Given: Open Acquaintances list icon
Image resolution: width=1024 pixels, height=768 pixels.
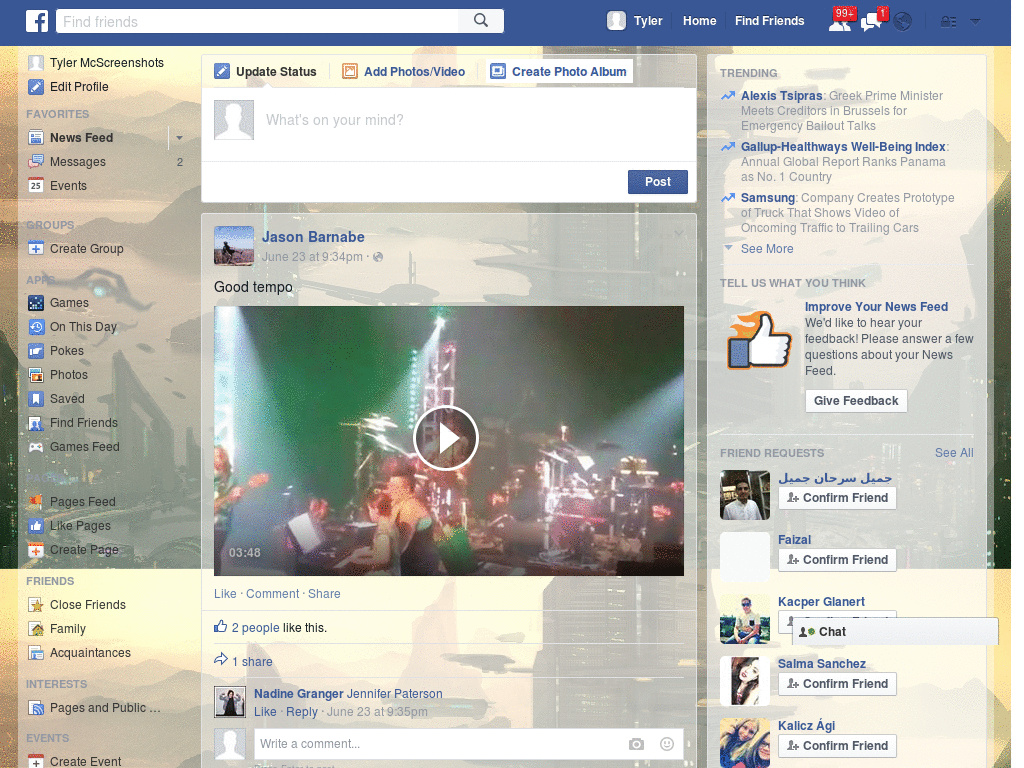Looking at the screenshot, I should [x=36, y=653].
